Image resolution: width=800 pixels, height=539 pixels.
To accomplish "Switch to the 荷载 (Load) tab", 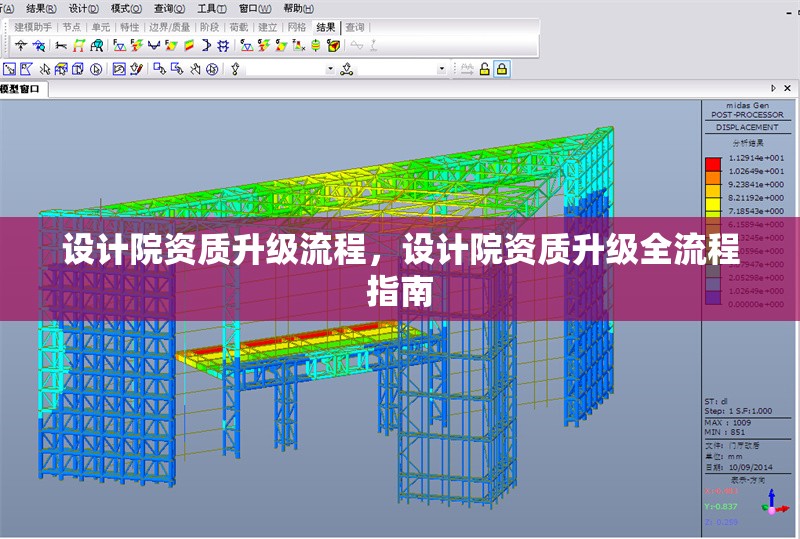I will point(238,27).
